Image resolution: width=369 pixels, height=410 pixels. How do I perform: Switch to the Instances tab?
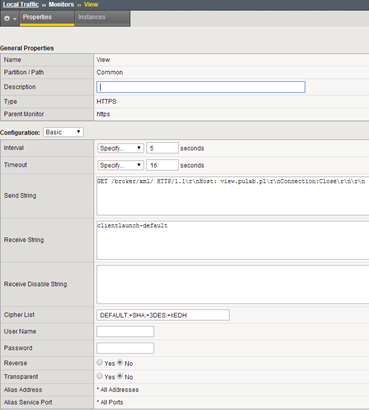pyautogui.click(x=102, y=18)
